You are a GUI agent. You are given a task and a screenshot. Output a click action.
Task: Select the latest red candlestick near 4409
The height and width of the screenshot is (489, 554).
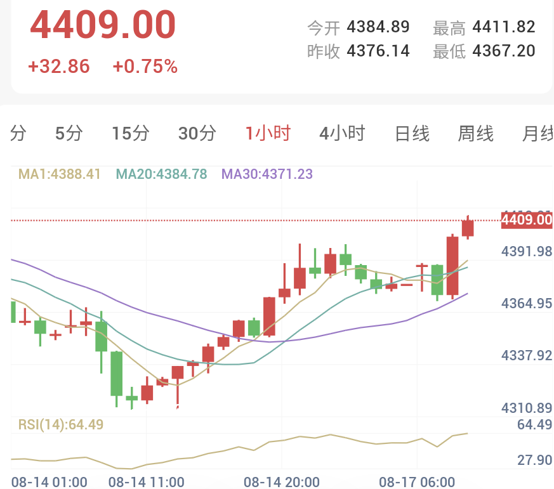point(468,228)
